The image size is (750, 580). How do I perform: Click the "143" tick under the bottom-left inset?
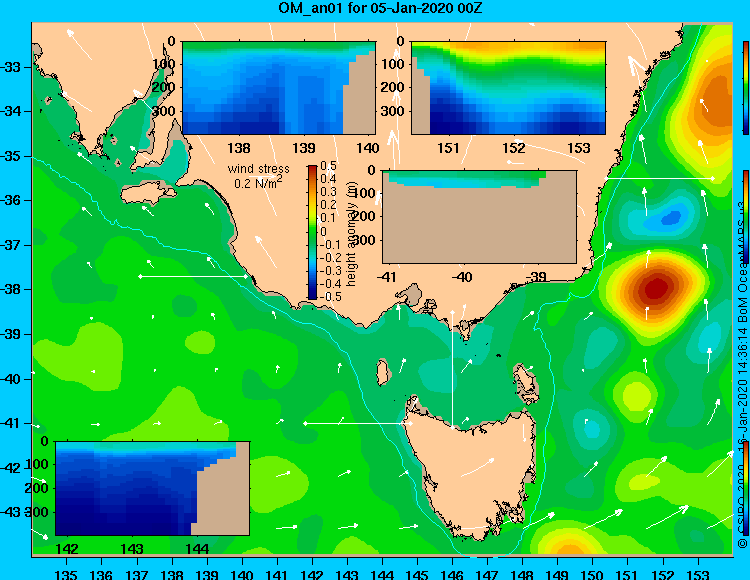(x=132, y=549)
